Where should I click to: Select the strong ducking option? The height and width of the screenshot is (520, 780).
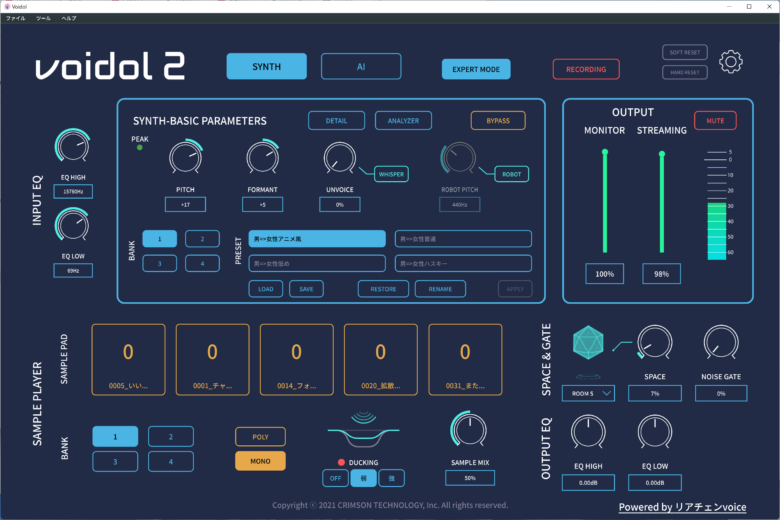(391, 478)
